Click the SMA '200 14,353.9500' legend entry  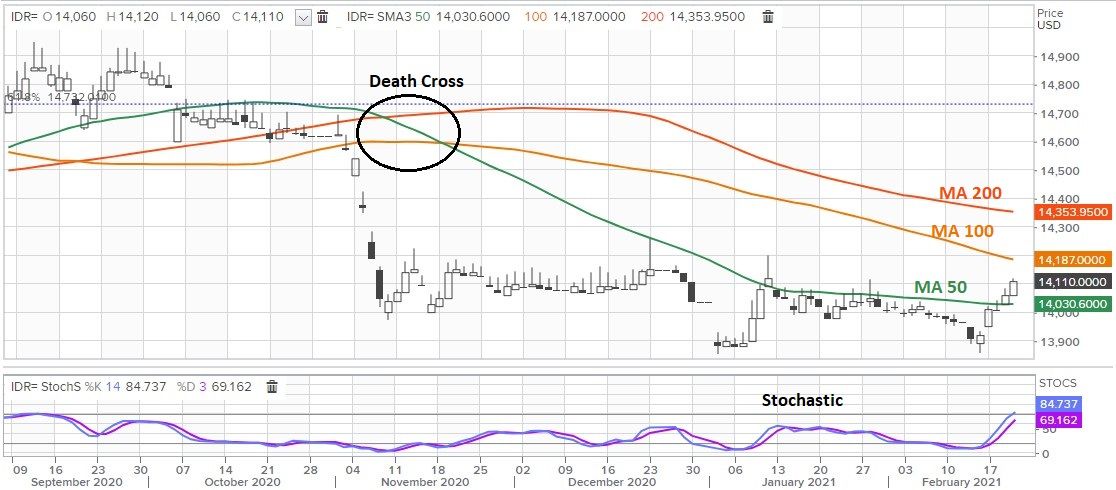click(695, 17)
